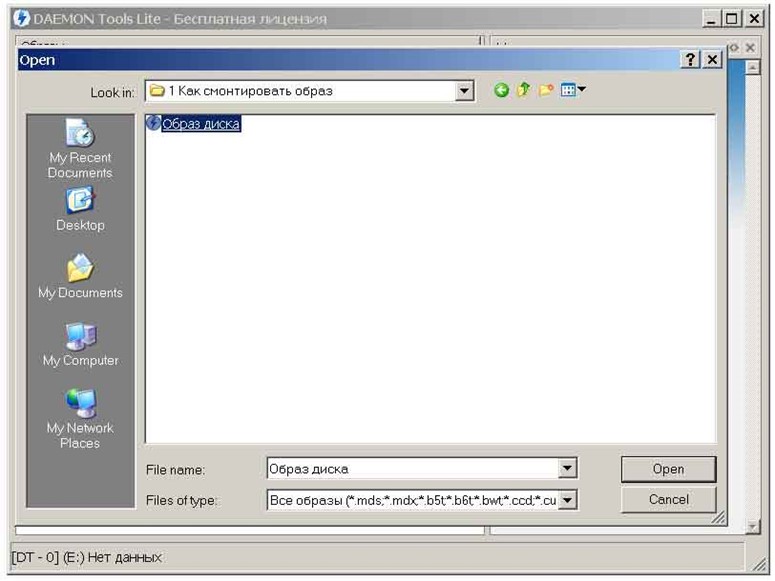Screen dimensions: 775x581
Task: Open My Network Places location
Action: (x=80, y=419)
